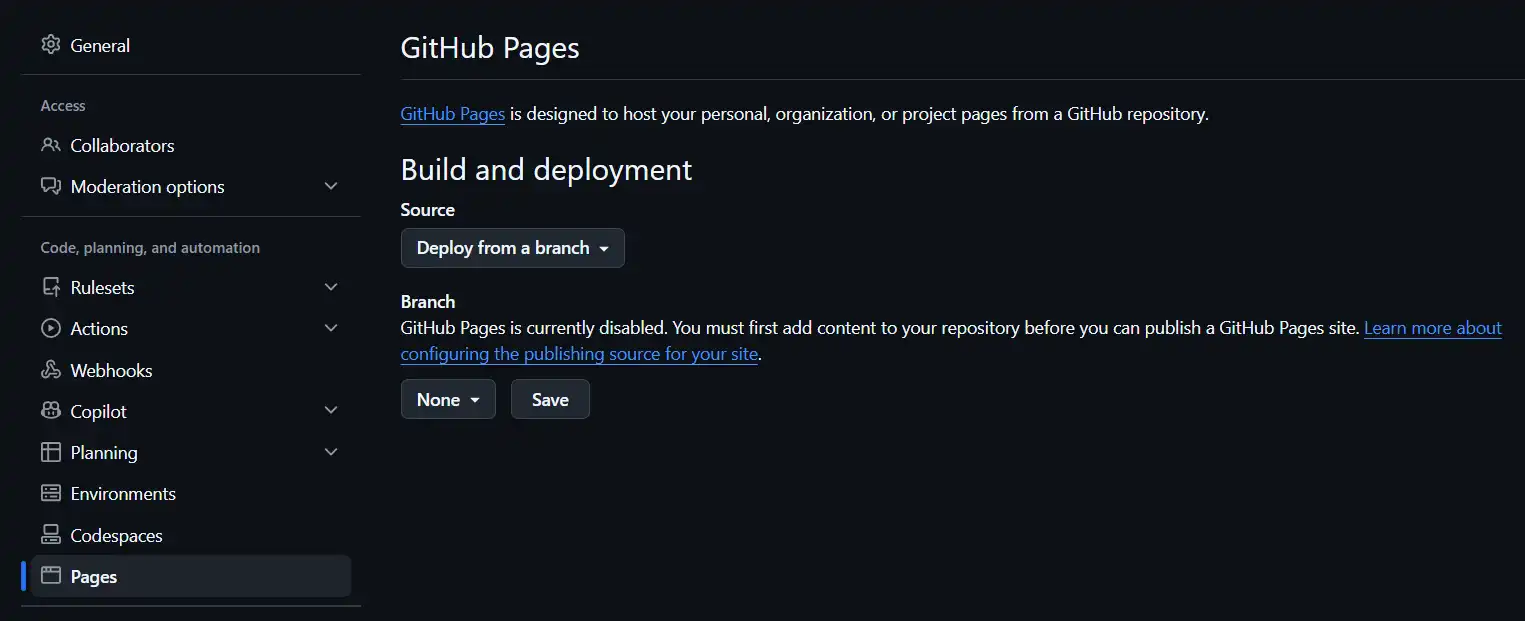Click the Branch label
Viewport: 1525px width, 621px height.
coord(428,302)
